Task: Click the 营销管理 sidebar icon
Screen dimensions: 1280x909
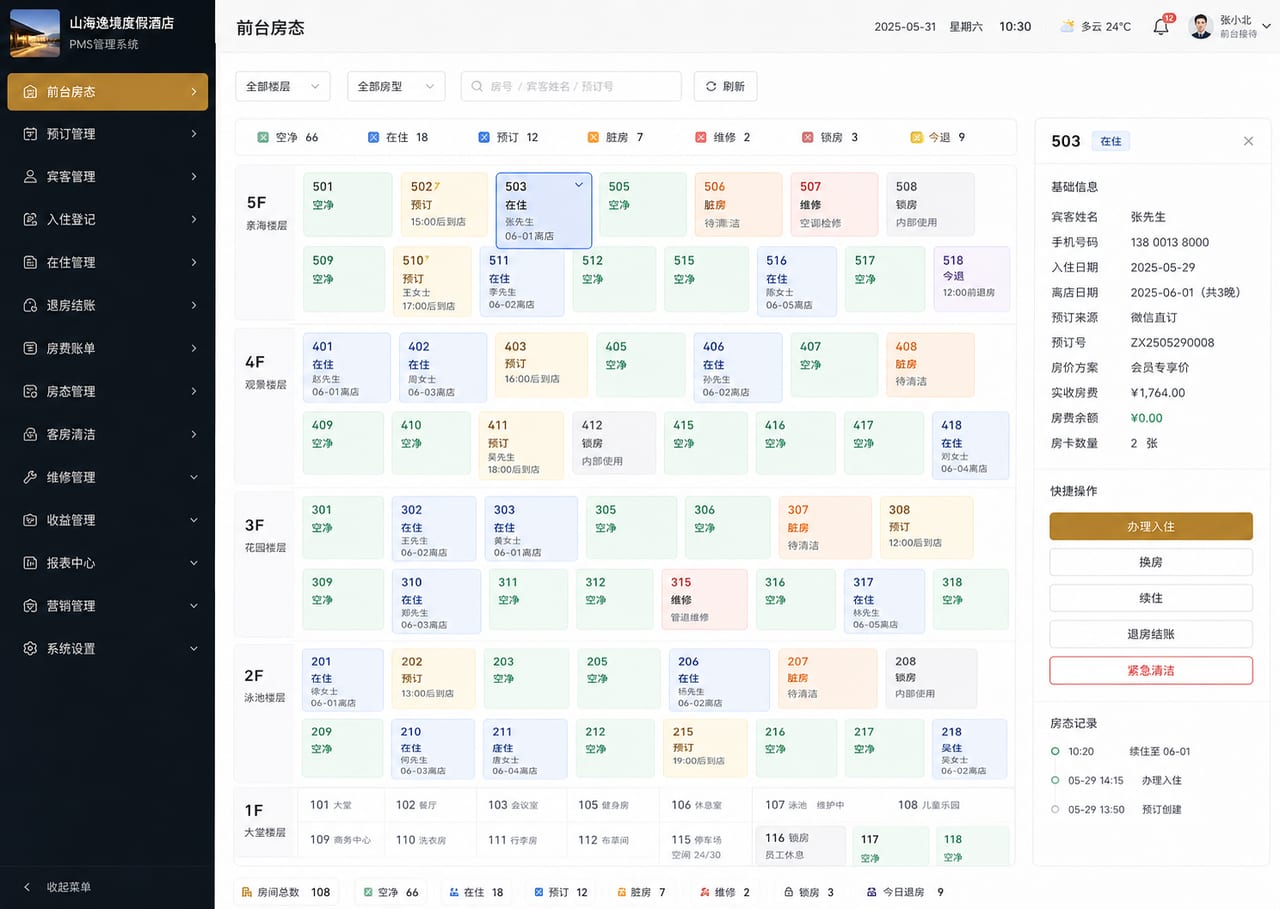Action: [x=30, y=606]
